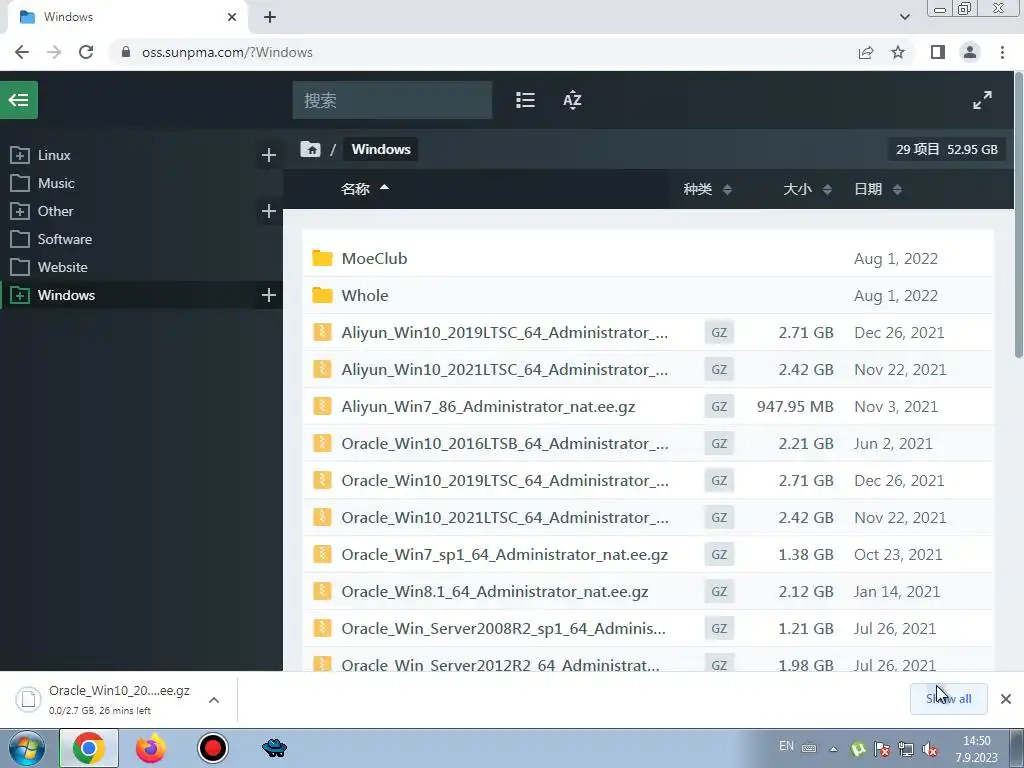Open the MoeClub folder icon
The width and height of the screenshot is (1024, 768).
coord(322,258)
